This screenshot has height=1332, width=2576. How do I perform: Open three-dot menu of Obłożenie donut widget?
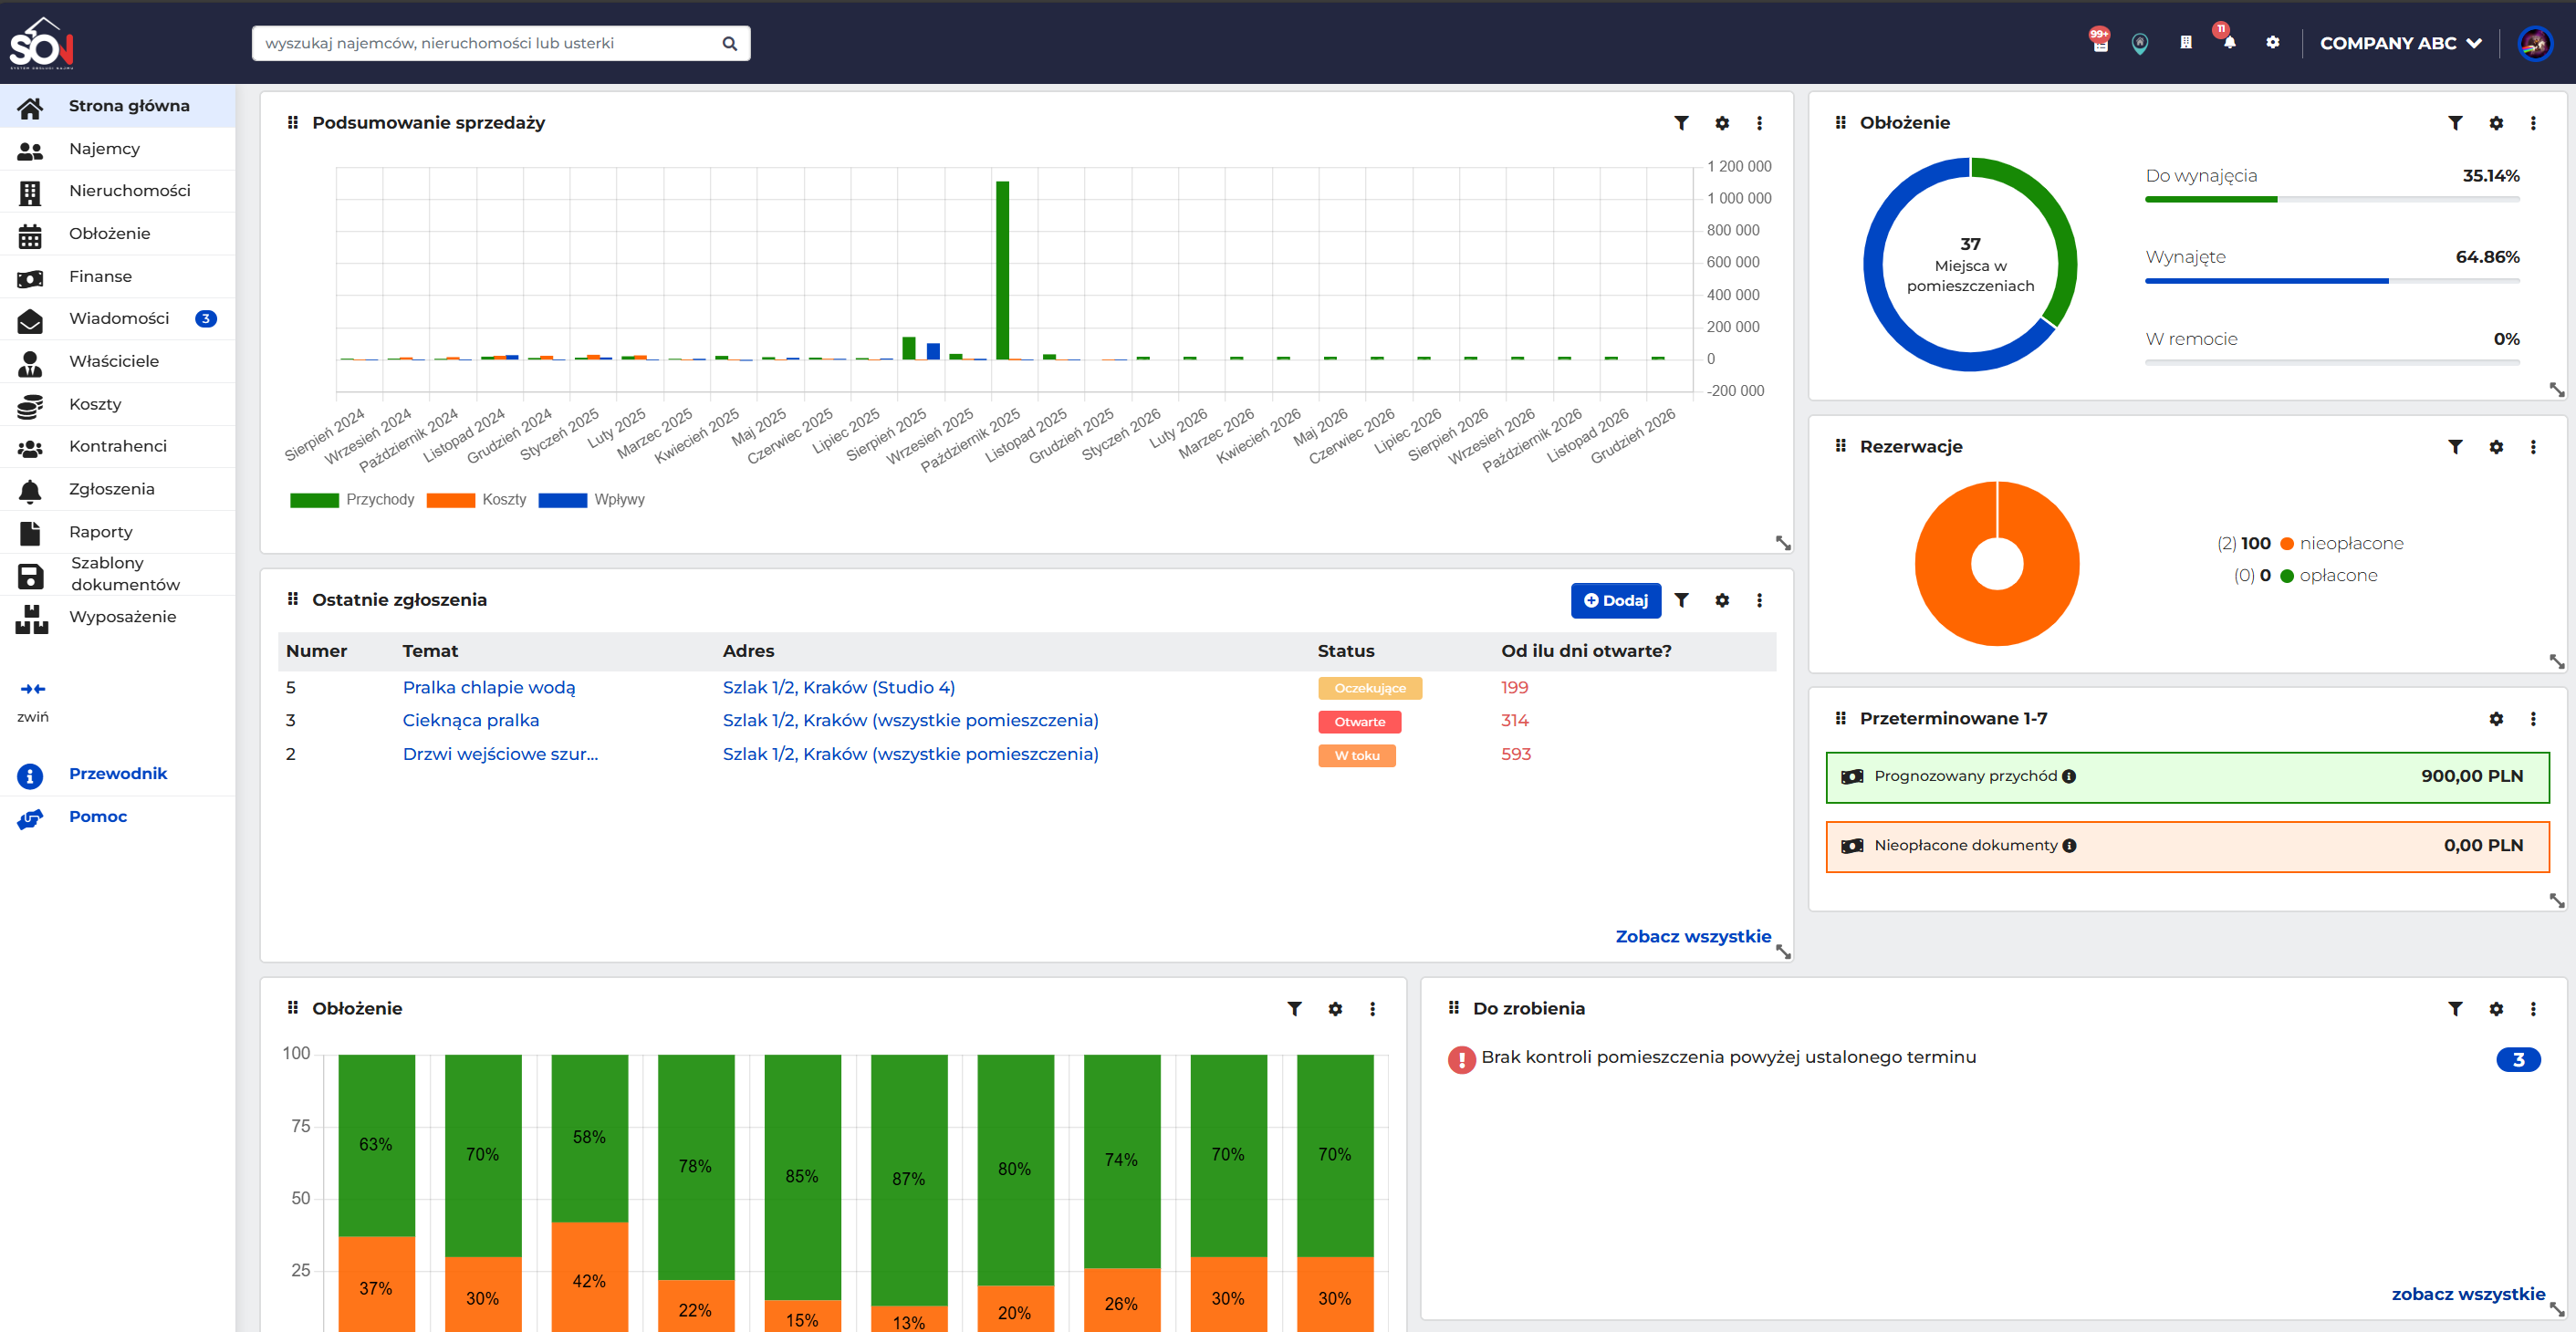point(2532,123)
